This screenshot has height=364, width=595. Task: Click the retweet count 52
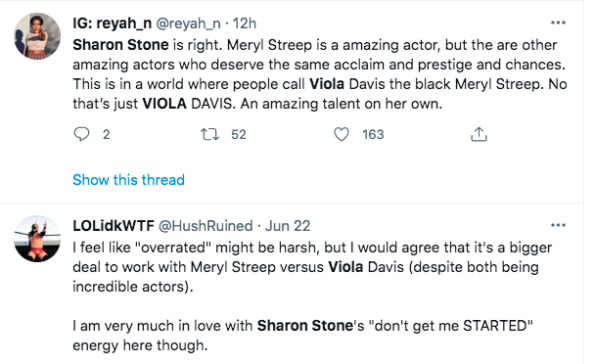(239, 134)
